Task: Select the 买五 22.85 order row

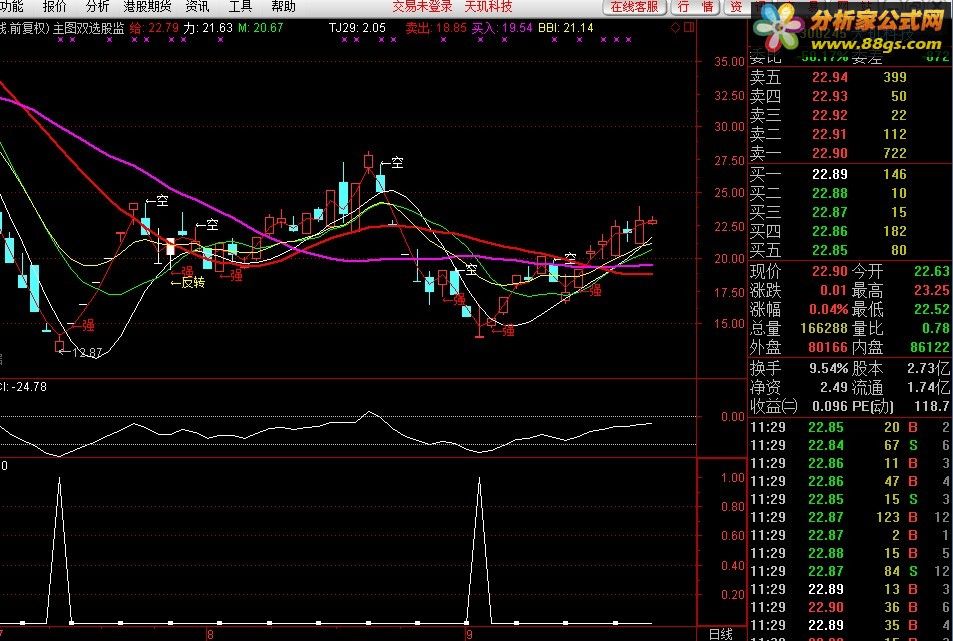Action: [x=849, y=250]
